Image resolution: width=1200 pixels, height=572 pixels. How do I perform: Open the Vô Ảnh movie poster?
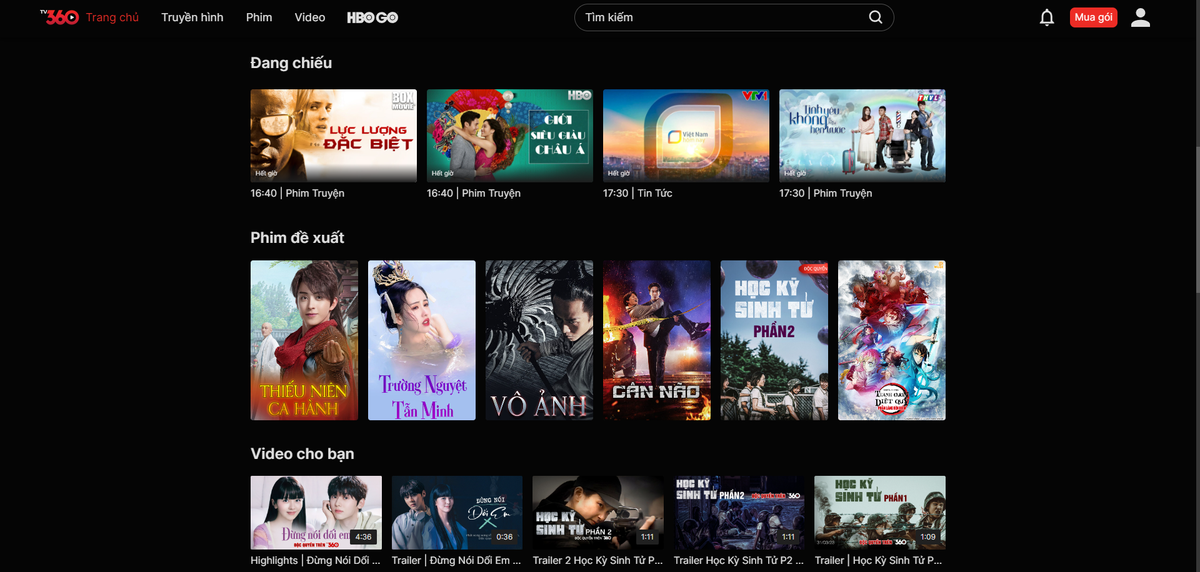pos(539,340)
